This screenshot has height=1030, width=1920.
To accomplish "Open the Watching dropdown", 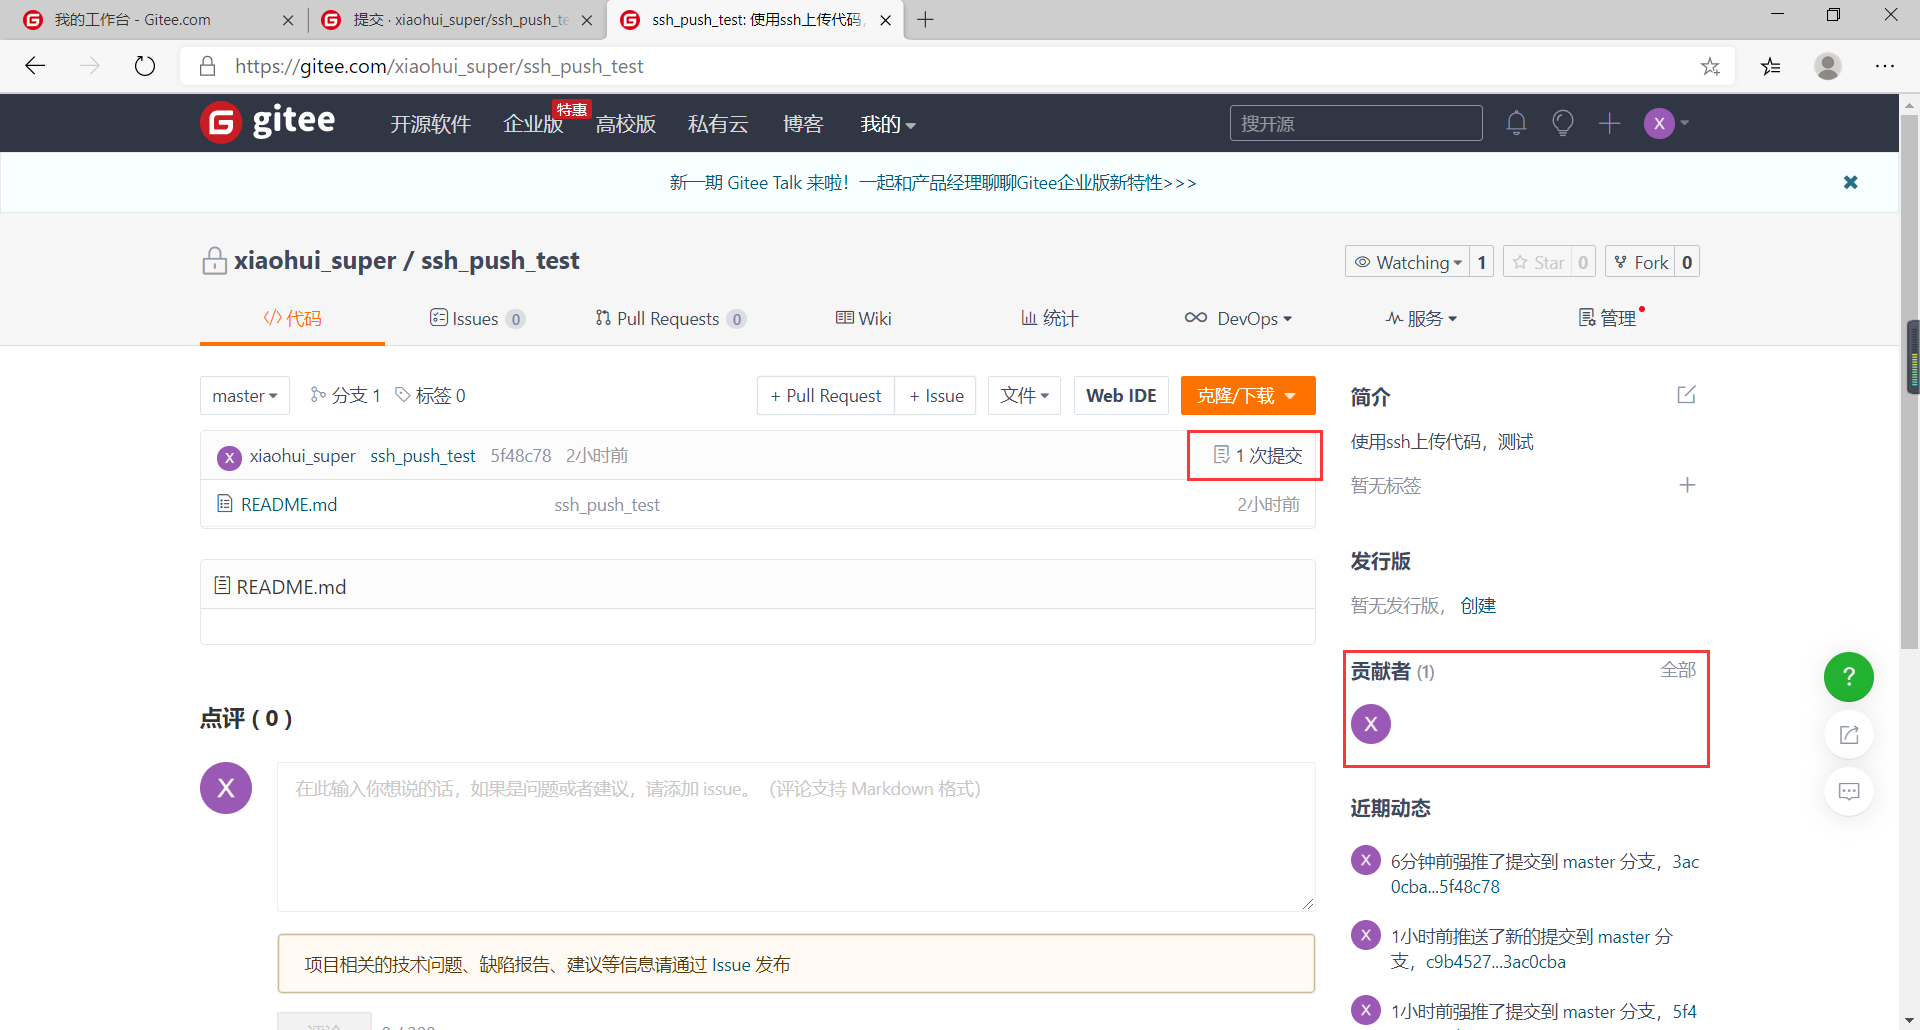I will point(1408,262).
